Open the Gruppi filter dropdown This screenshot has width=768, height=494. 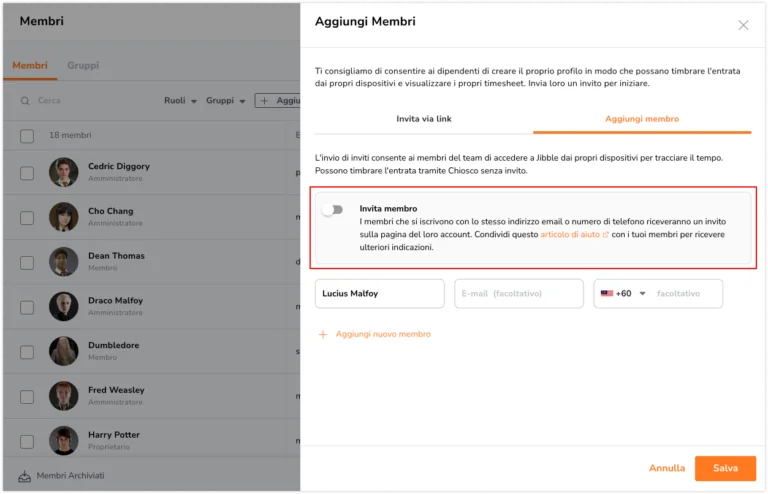(225, 100)
